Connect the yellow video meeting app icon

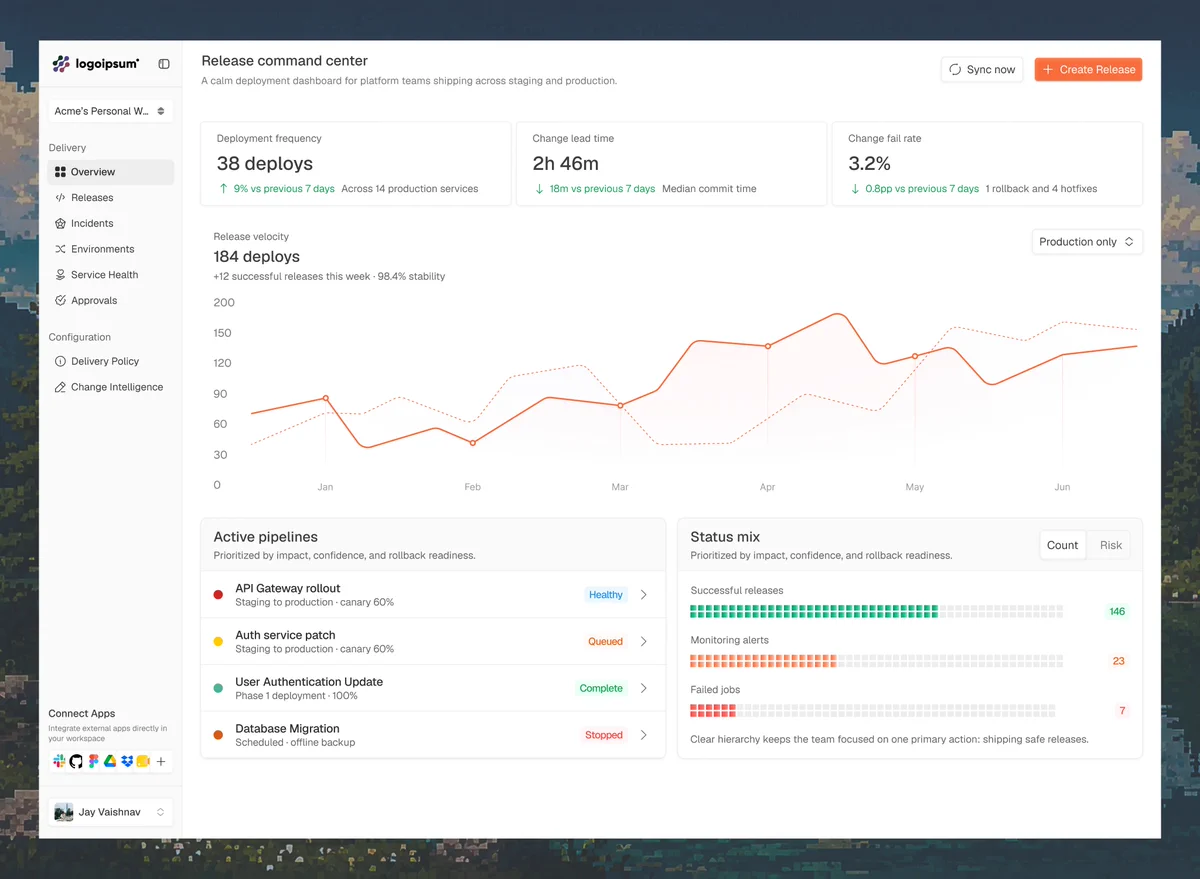coord(143,762)
